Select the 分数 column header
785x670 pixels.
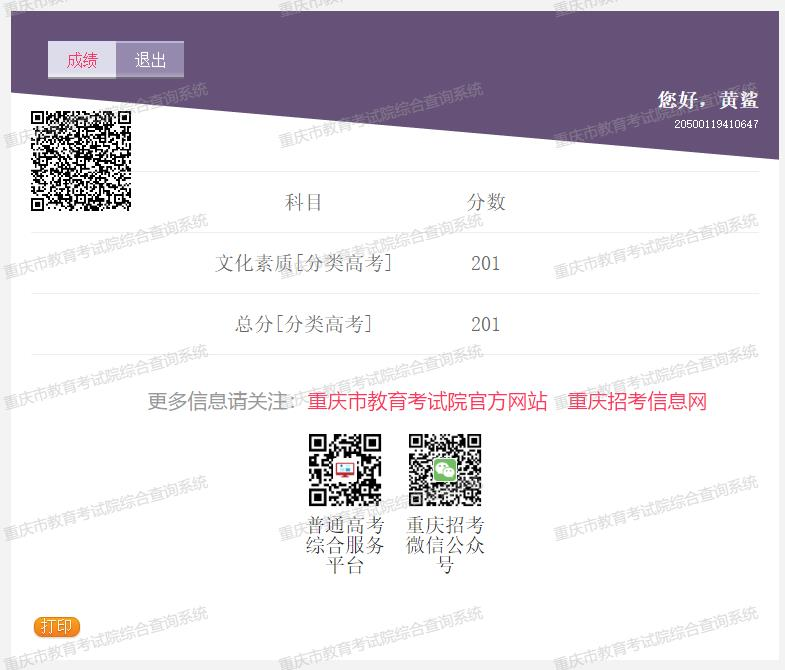486,202
